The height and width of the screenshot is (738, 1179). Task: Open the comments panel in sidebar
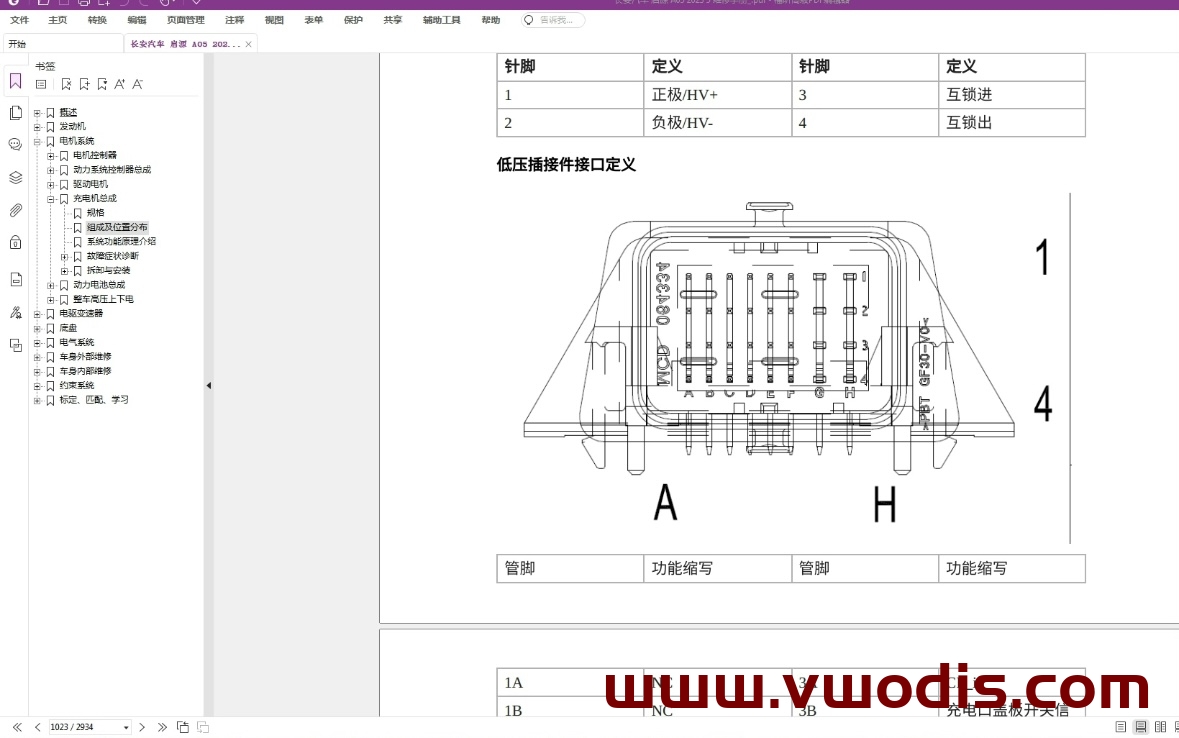click(14, 144)
